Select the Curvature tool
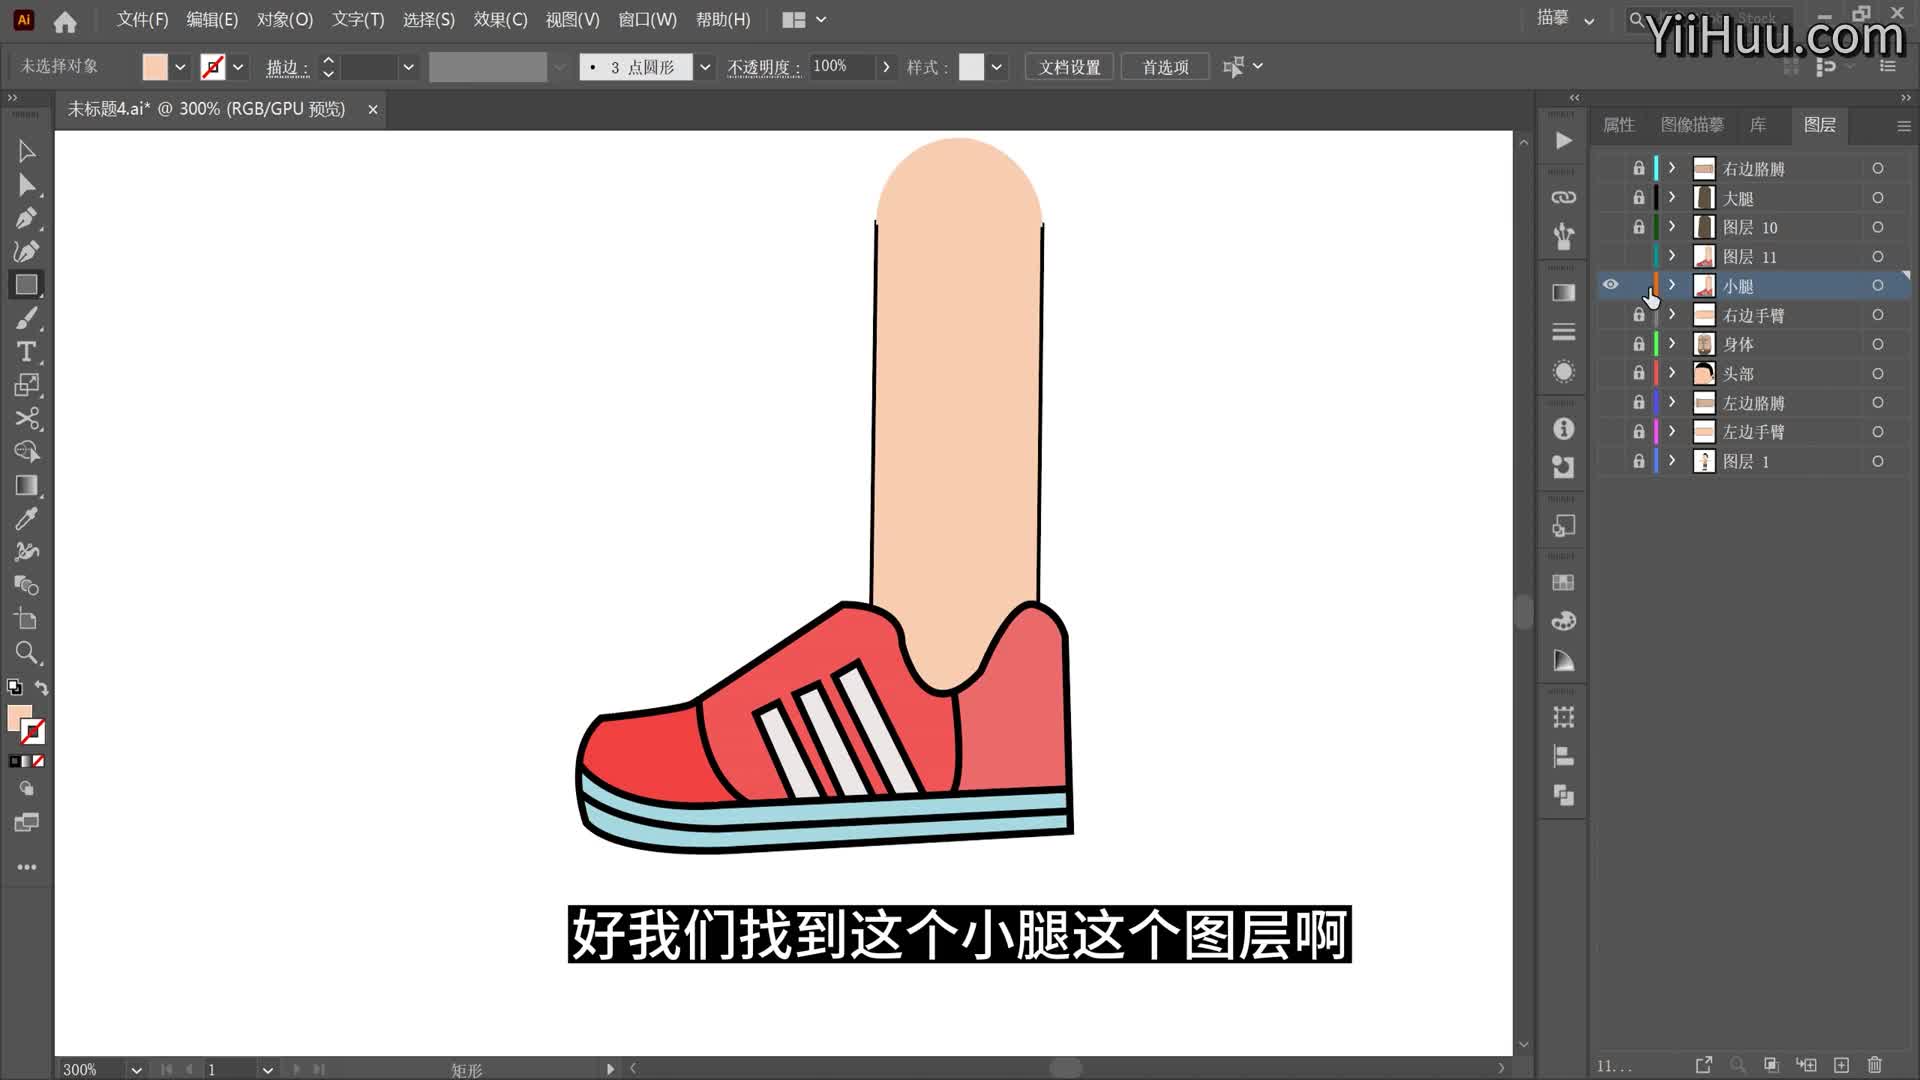Viewport: 1920px width, 1080px height. tap(26, 251)
